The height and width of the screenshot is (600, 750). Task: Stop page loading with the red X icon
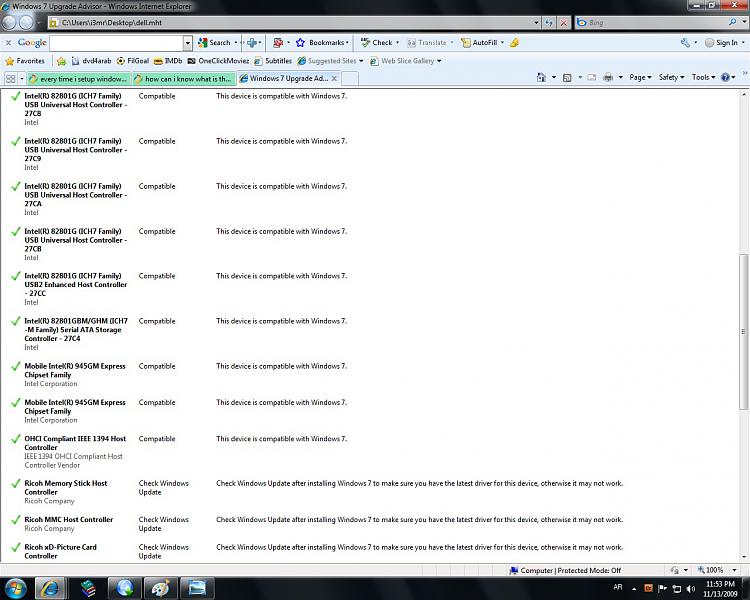[564, 22]
